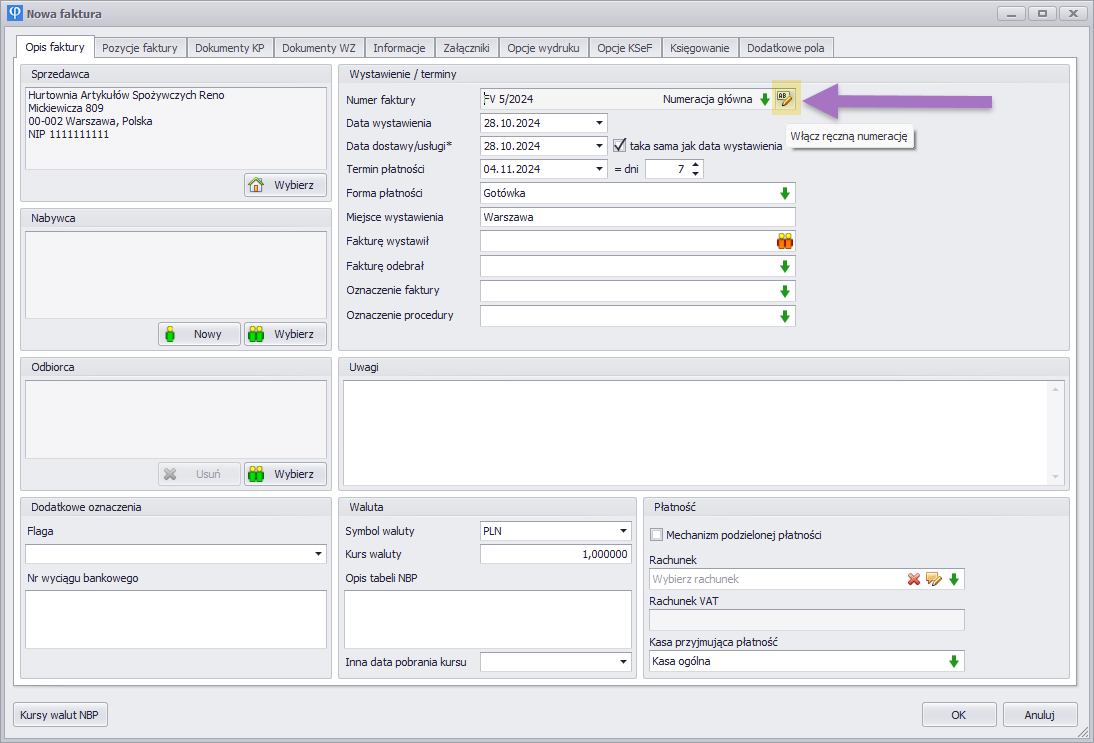Click the yellow tag icon in Rachunek field
Viewport: 1094px width, 743px height.
point(934,579)
